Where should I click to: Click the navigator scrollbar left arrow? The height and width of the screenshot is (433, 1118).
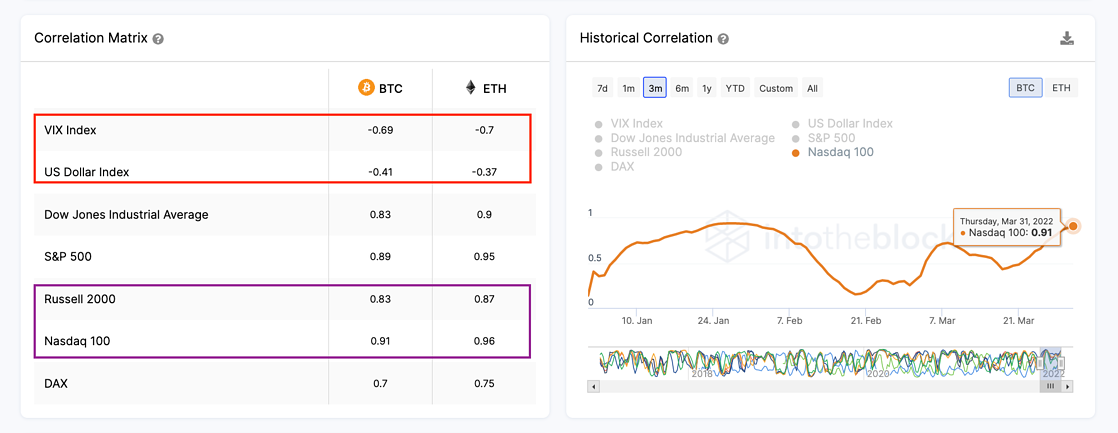[x=592, y=386]
